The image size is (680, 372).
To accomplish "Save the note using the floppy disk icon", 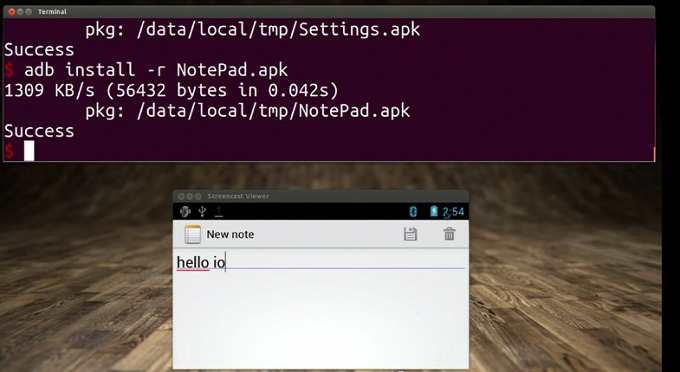I will [410, 234].
